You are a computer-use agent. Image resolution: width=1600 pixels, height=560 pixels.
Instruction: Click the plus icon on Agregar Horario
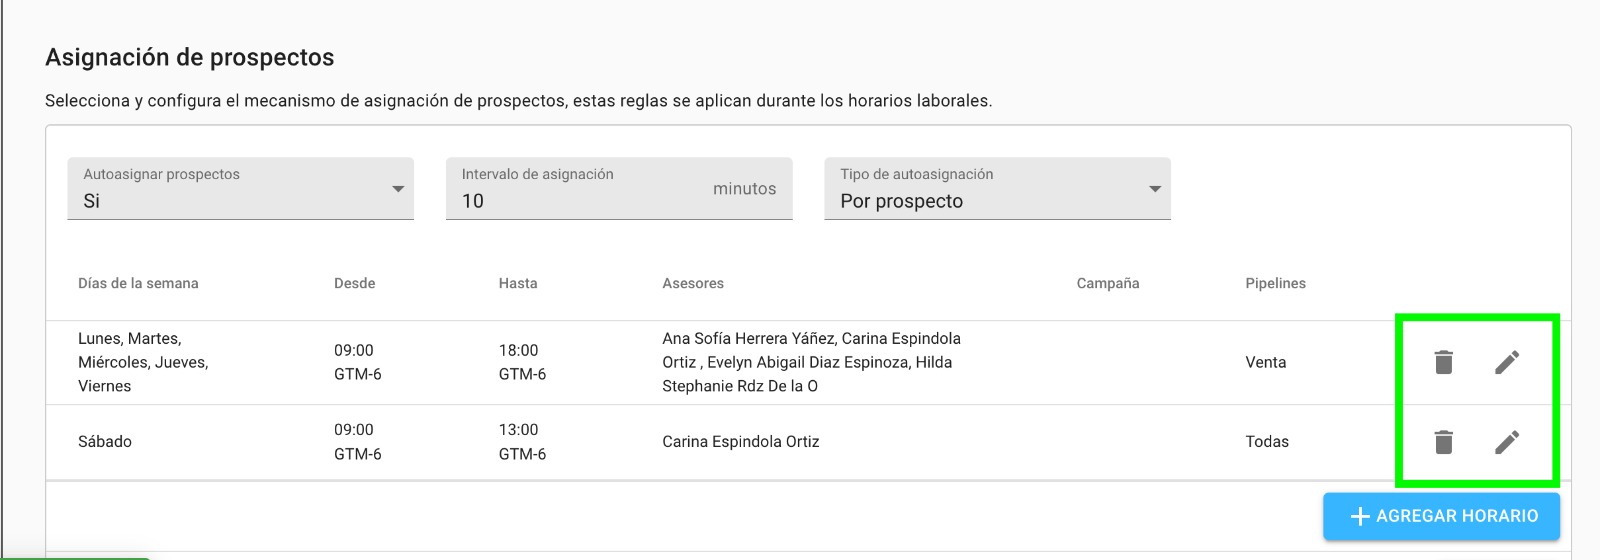click(x=1360, y=516)
